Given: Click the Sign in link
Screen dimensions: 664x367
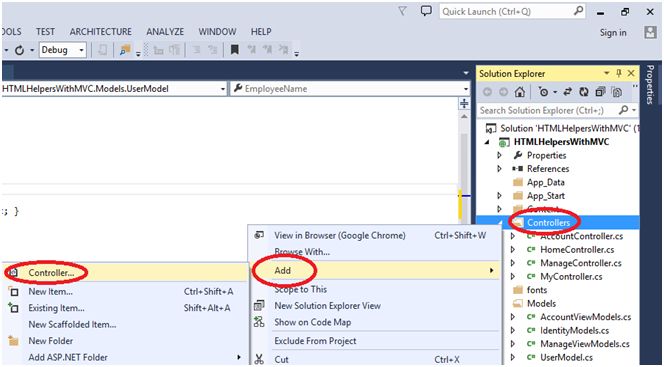Looking at the screenshot, I should pos(613,33).
